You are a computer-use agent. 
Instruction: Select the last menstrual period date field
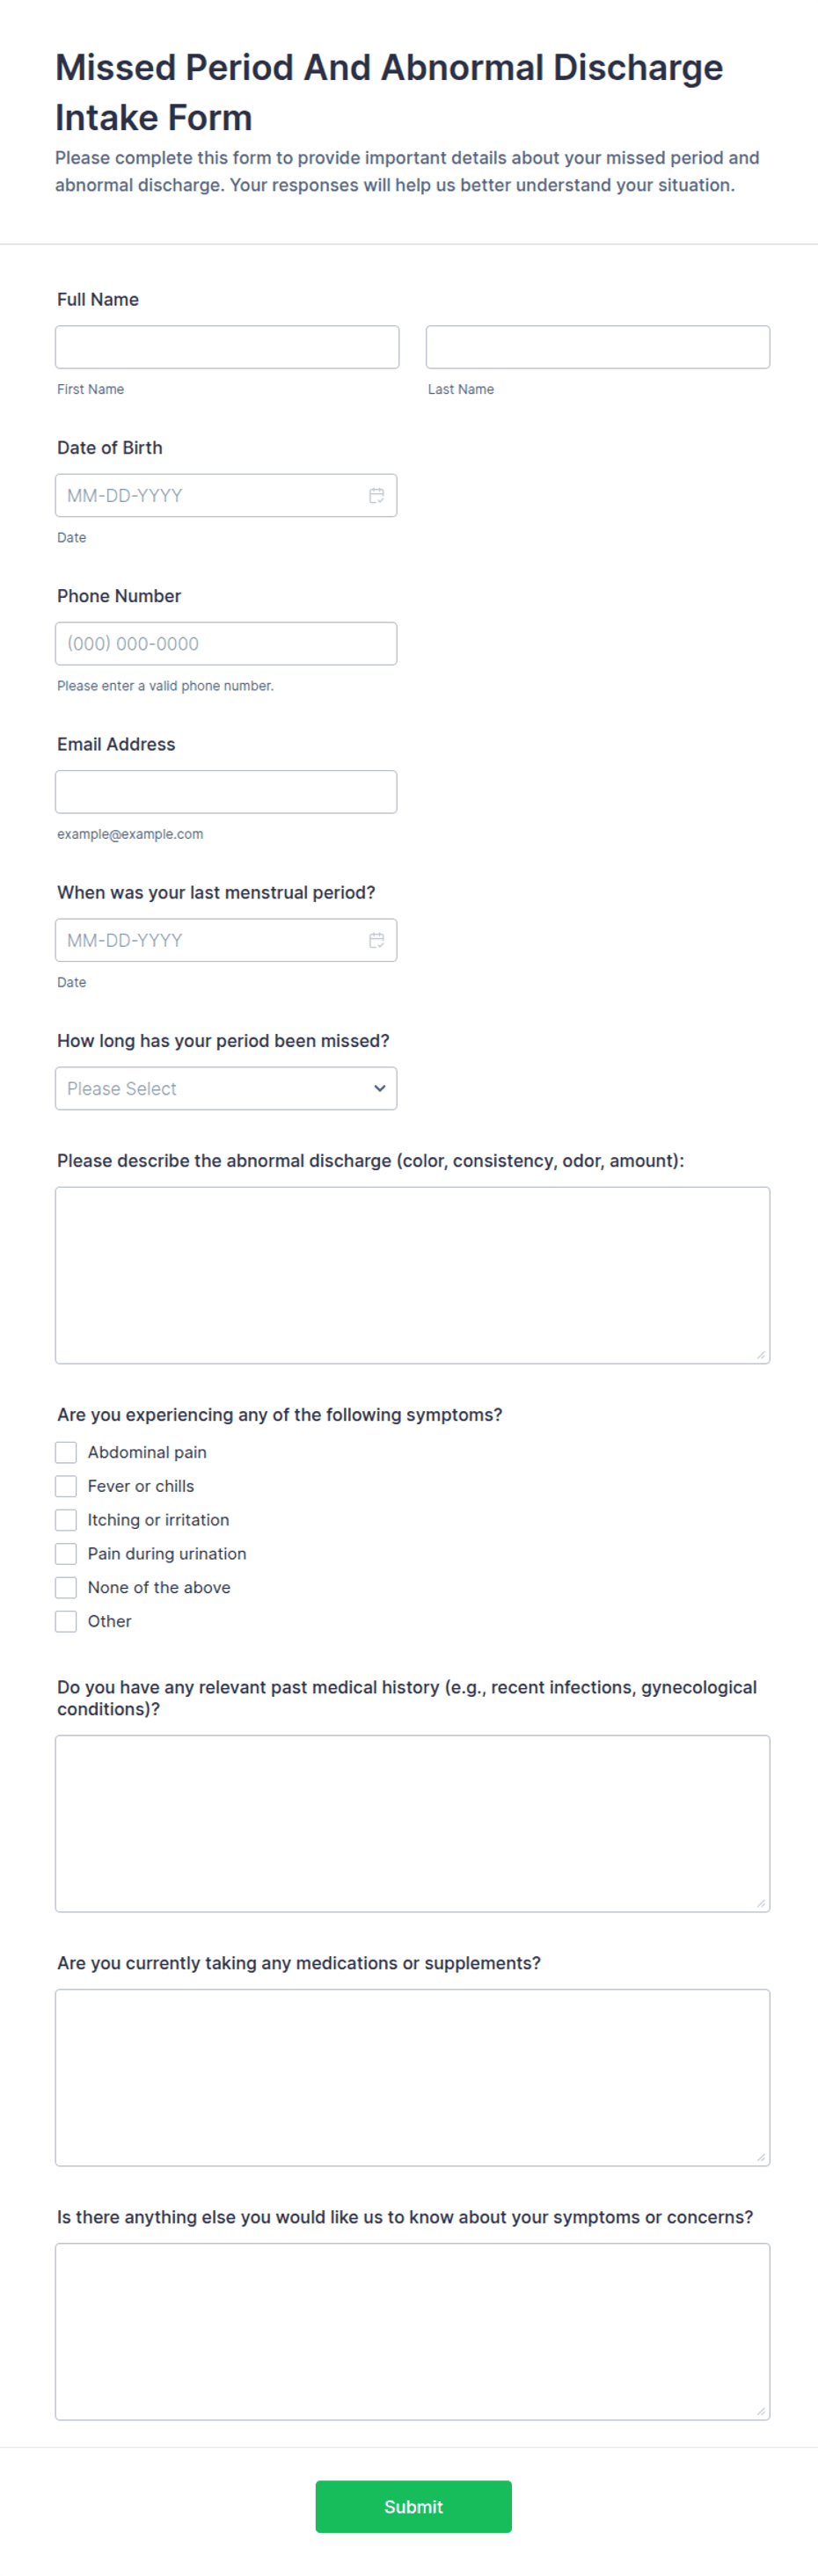(x=226, y=941)
